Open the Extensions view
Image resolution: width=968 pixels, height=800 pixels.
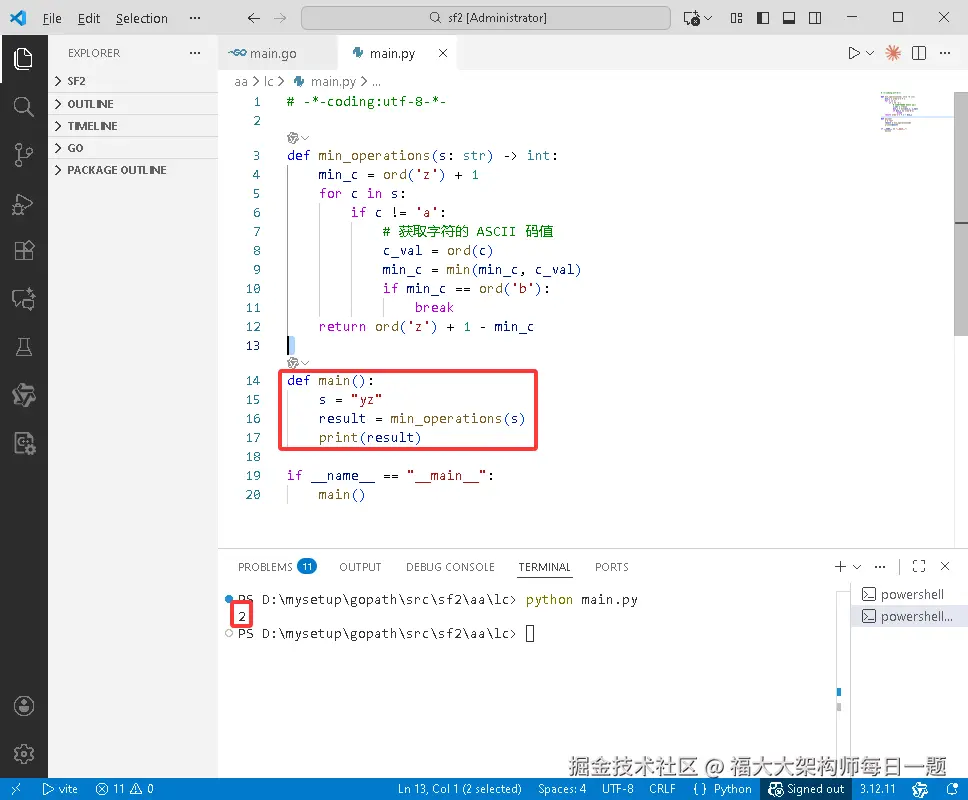pos(23,251)
